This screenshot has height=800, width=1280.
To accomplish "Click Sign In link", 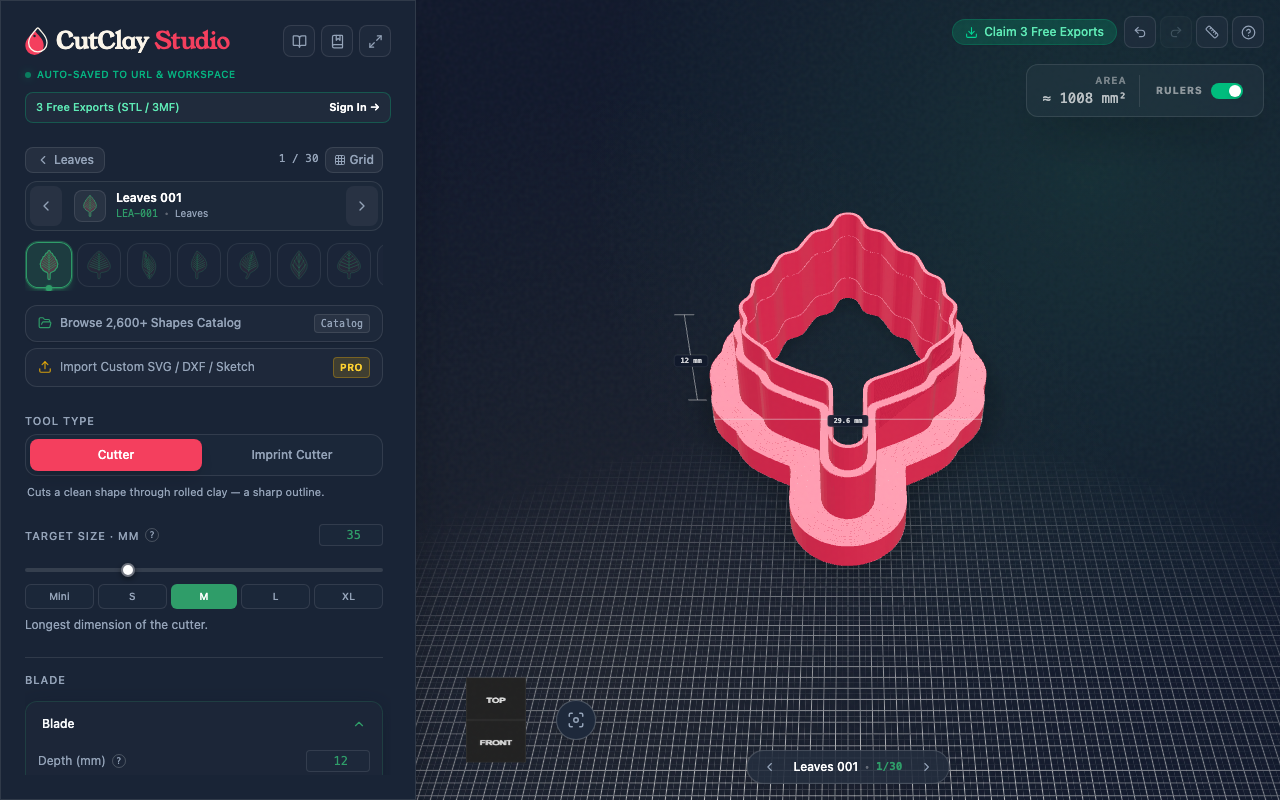I will pos(354,107).
